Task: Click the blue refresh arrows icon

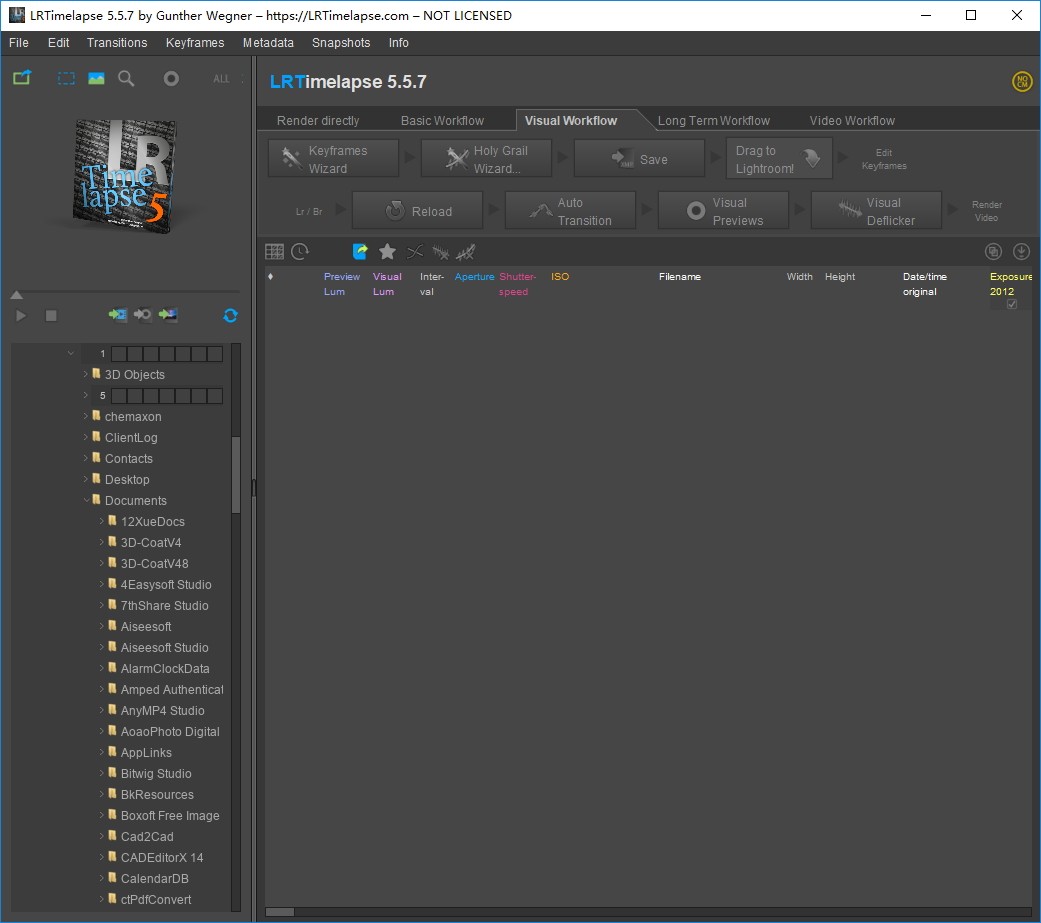Action: pos(230,315)
